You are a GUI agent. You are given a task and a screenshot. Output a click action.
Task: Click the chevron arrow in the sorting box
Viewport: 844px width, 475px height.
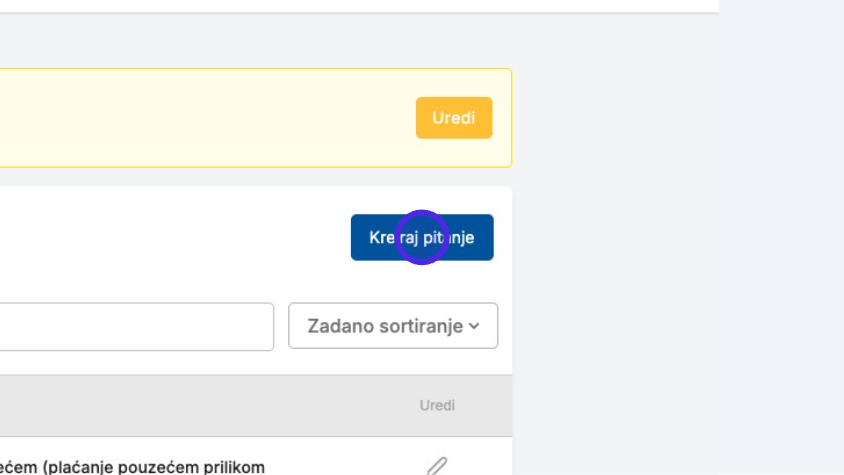click(474, 326)
